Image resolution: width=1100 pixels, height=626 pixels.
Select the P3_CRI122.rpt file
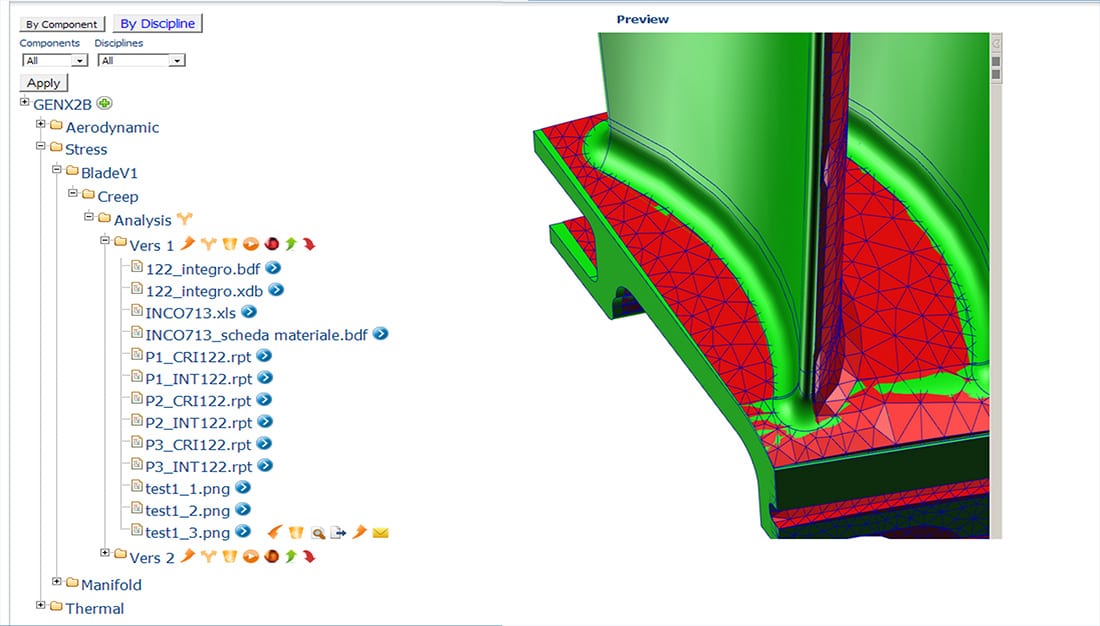(199, 445)
